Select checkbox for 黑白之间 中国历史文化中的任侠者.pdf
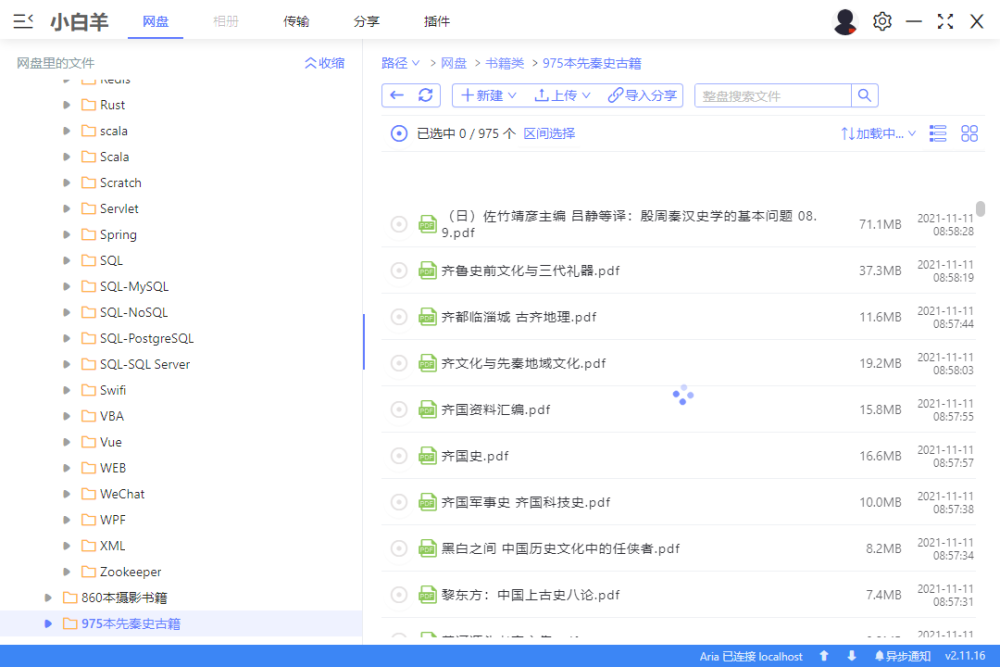 (x=399, y=548)
